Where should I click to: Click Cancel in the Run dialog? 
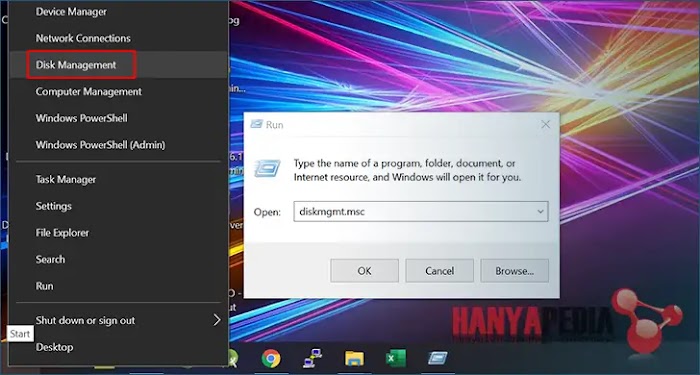point(439,271)
